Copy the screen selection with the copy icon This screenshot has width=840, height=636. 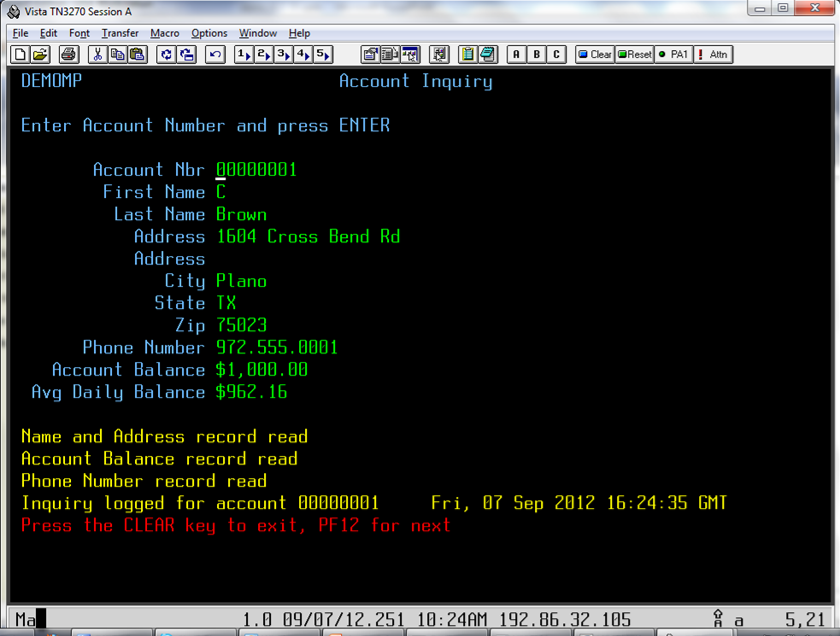(117, 54)
